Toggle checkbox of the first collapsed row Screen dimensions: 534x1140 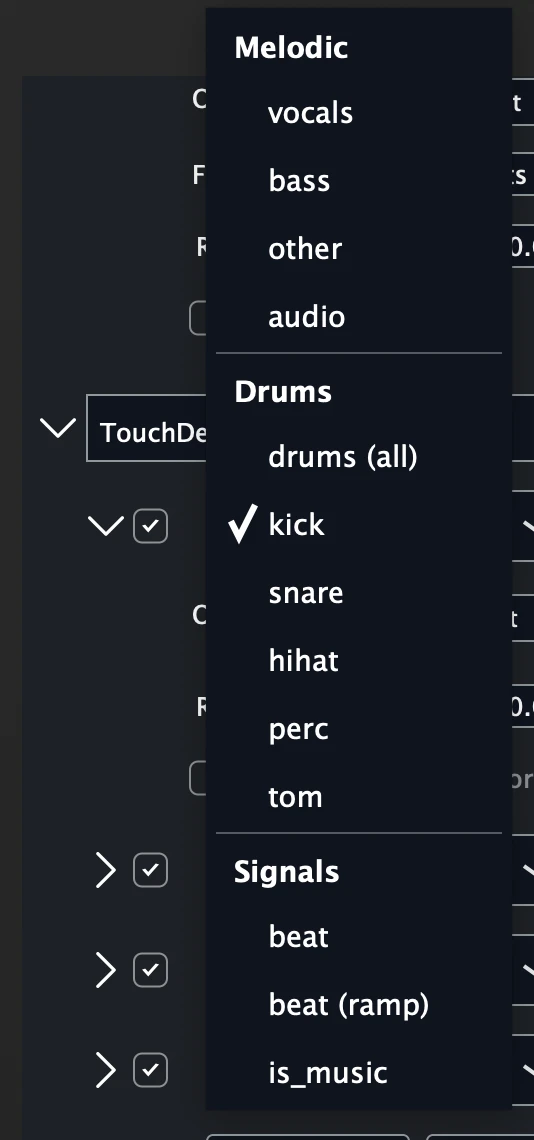(x=151, y=870)
